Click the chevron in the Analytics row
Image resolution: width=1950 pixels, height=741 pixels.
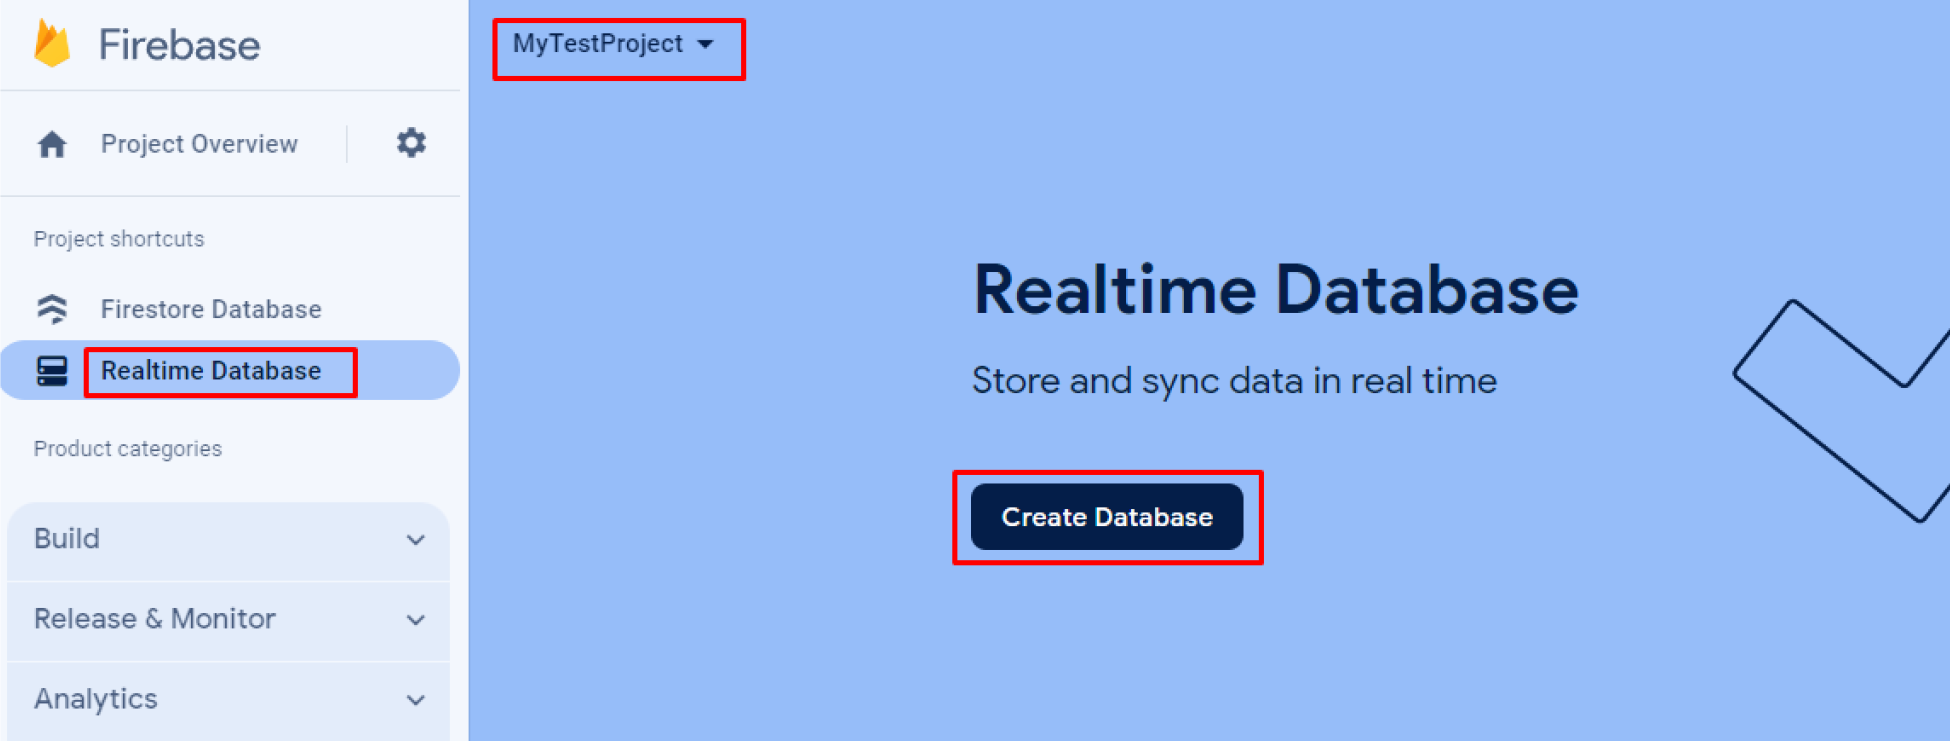point(416,700)
